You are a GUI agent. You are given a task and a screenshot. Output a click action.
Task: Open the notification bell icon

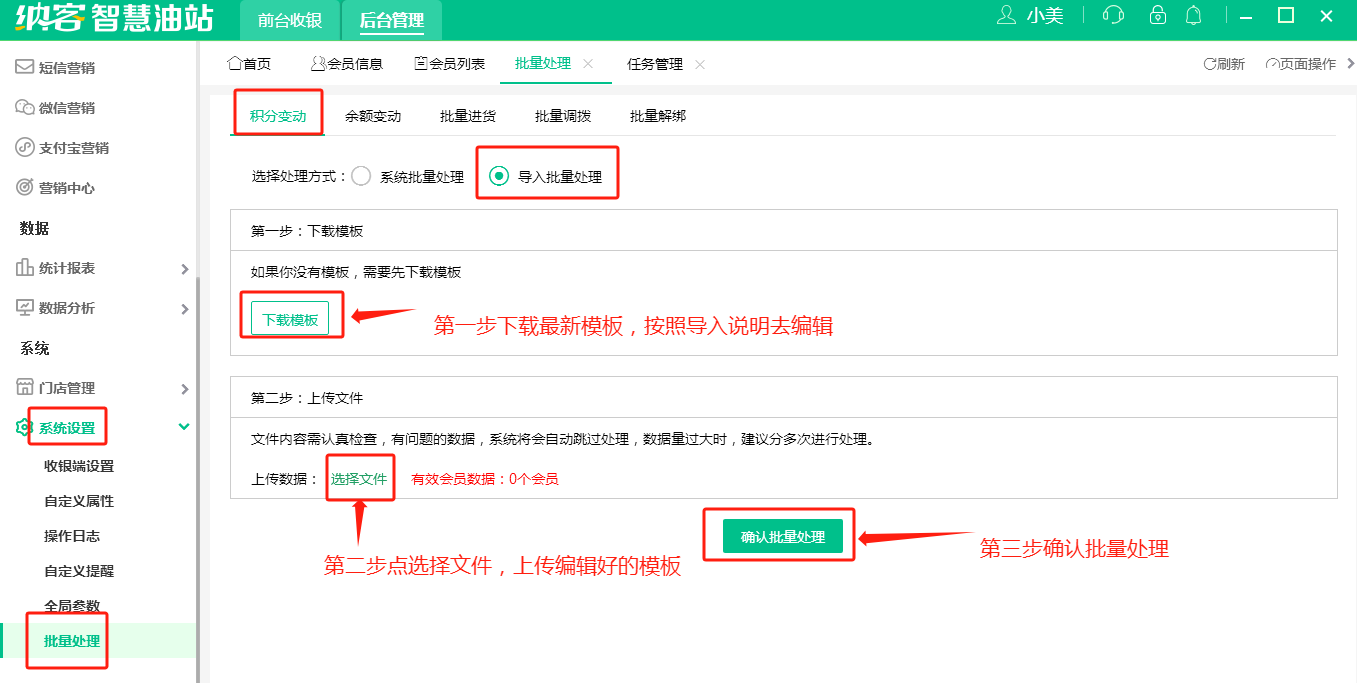click(1193, 15)
